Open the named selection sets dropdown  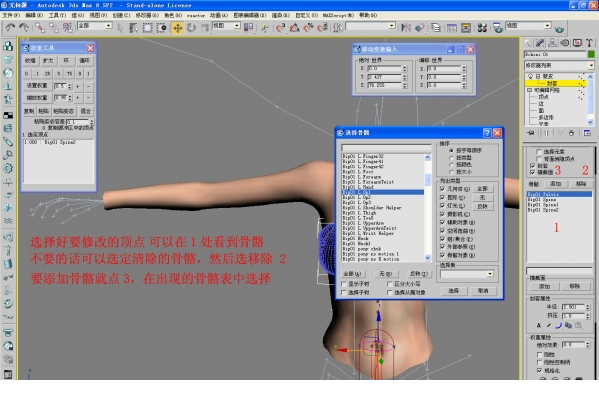pyautogui.click(x=392, y=26)
